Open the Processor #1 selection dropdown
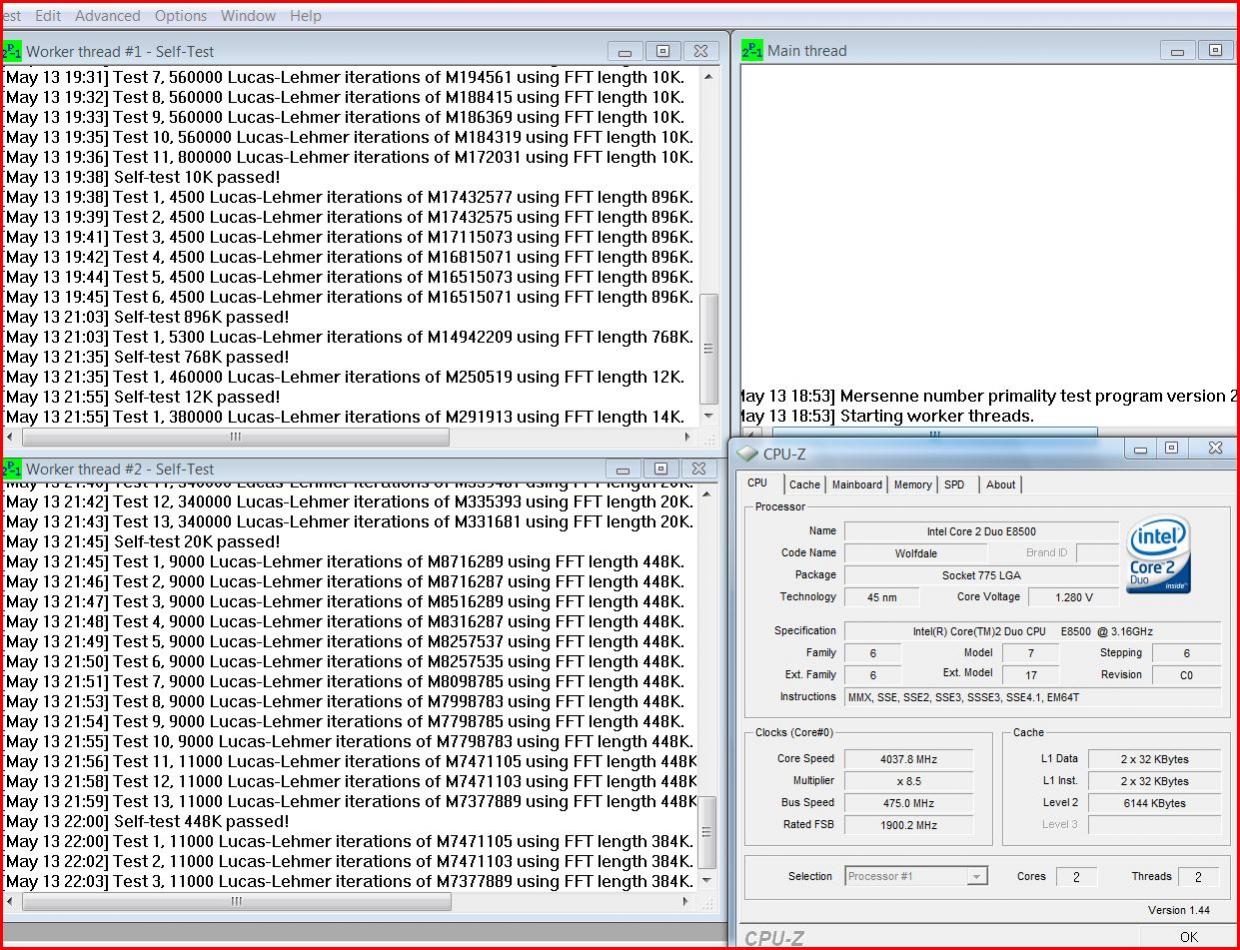1240x950 pixels. click(x=916, y=876)
